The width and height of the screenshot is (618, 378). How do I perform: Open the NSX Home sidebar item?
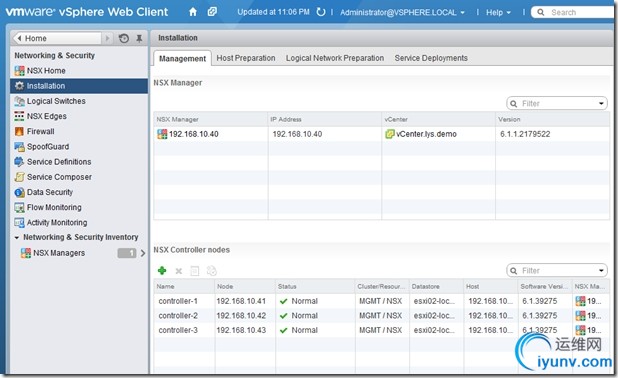click(46, 71)
